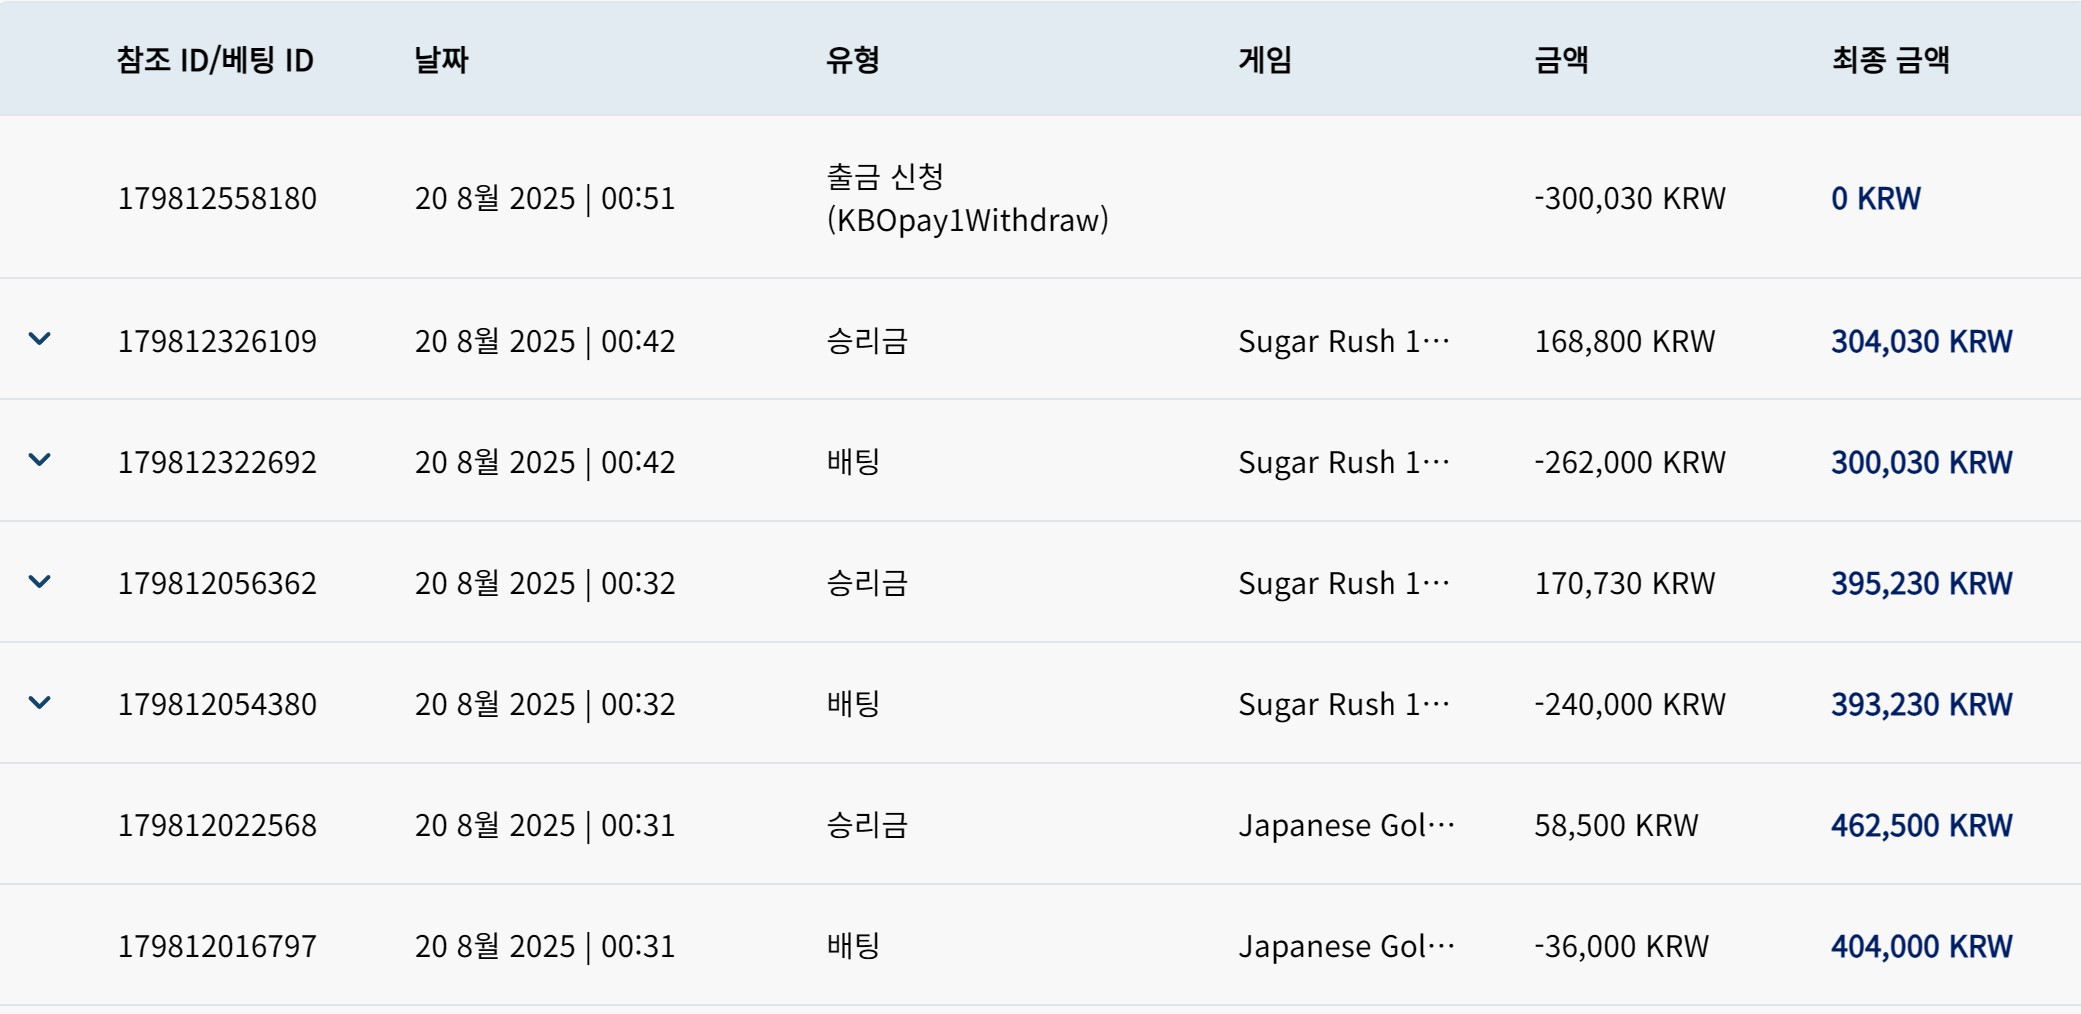Expand transaction row 179812322692
This screenshot has width=2081, height=1014.
(x=39, y=460)
